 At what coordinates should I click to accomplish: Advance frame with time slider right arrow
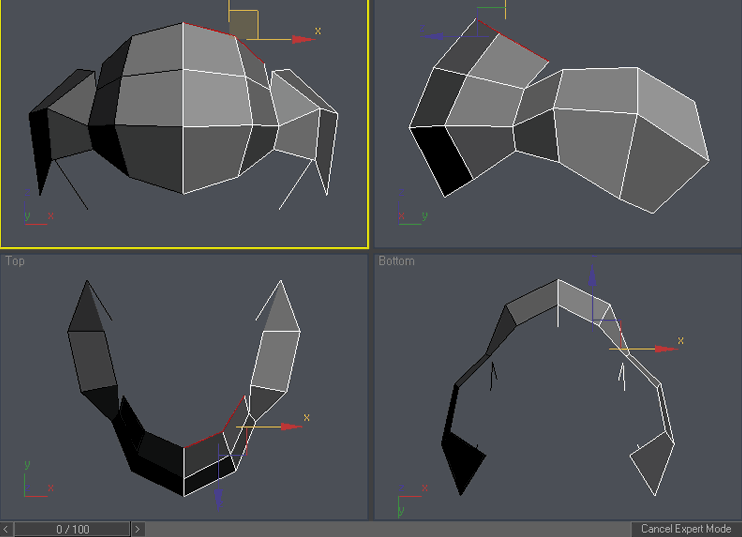(x=138, y=529)
